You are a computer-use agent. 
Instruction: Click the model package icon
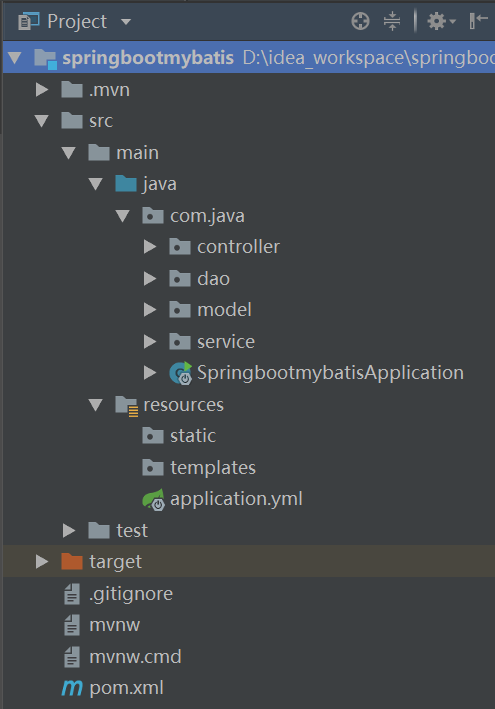pyautogui.click(x=180, y=310)
